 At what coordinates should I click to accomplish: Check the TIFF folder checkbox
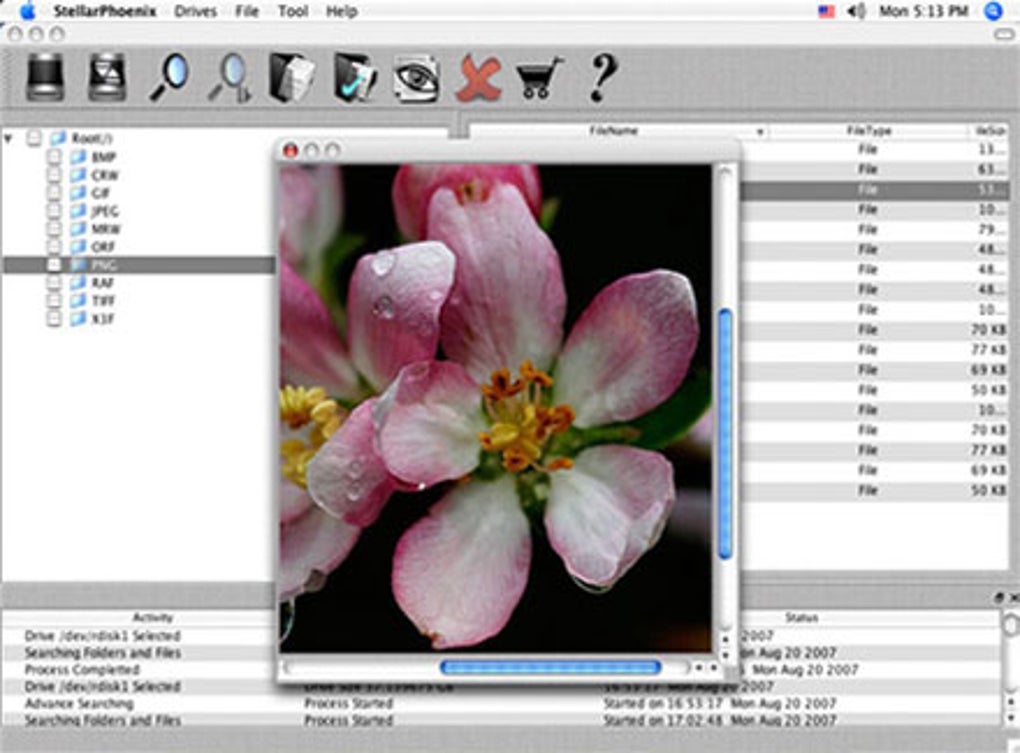pos(54,300)
